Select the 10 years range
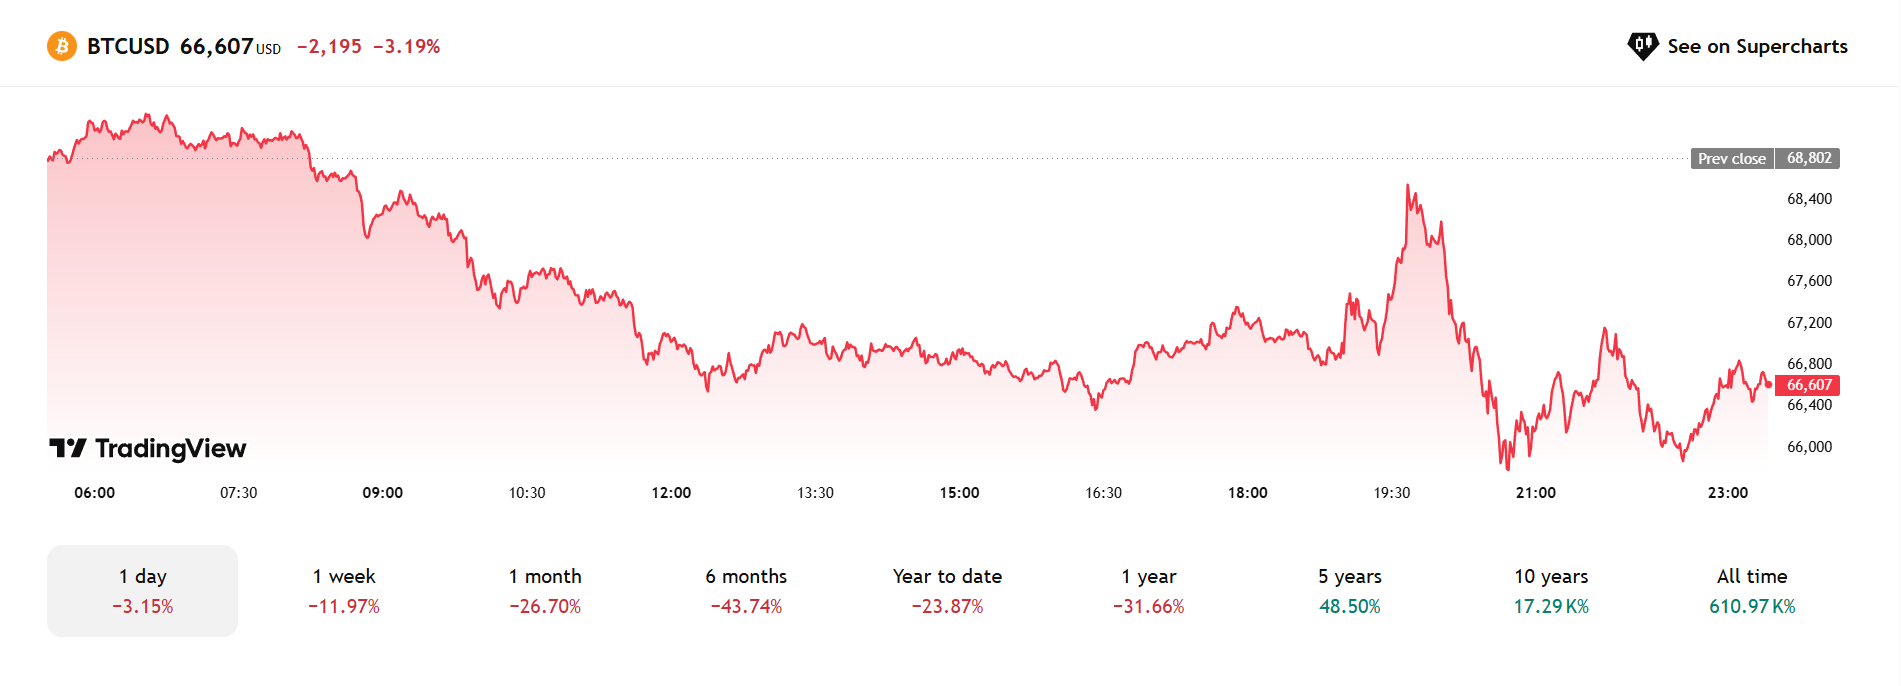Viewport: 1901px width, 686px height. coord(1551,590)
